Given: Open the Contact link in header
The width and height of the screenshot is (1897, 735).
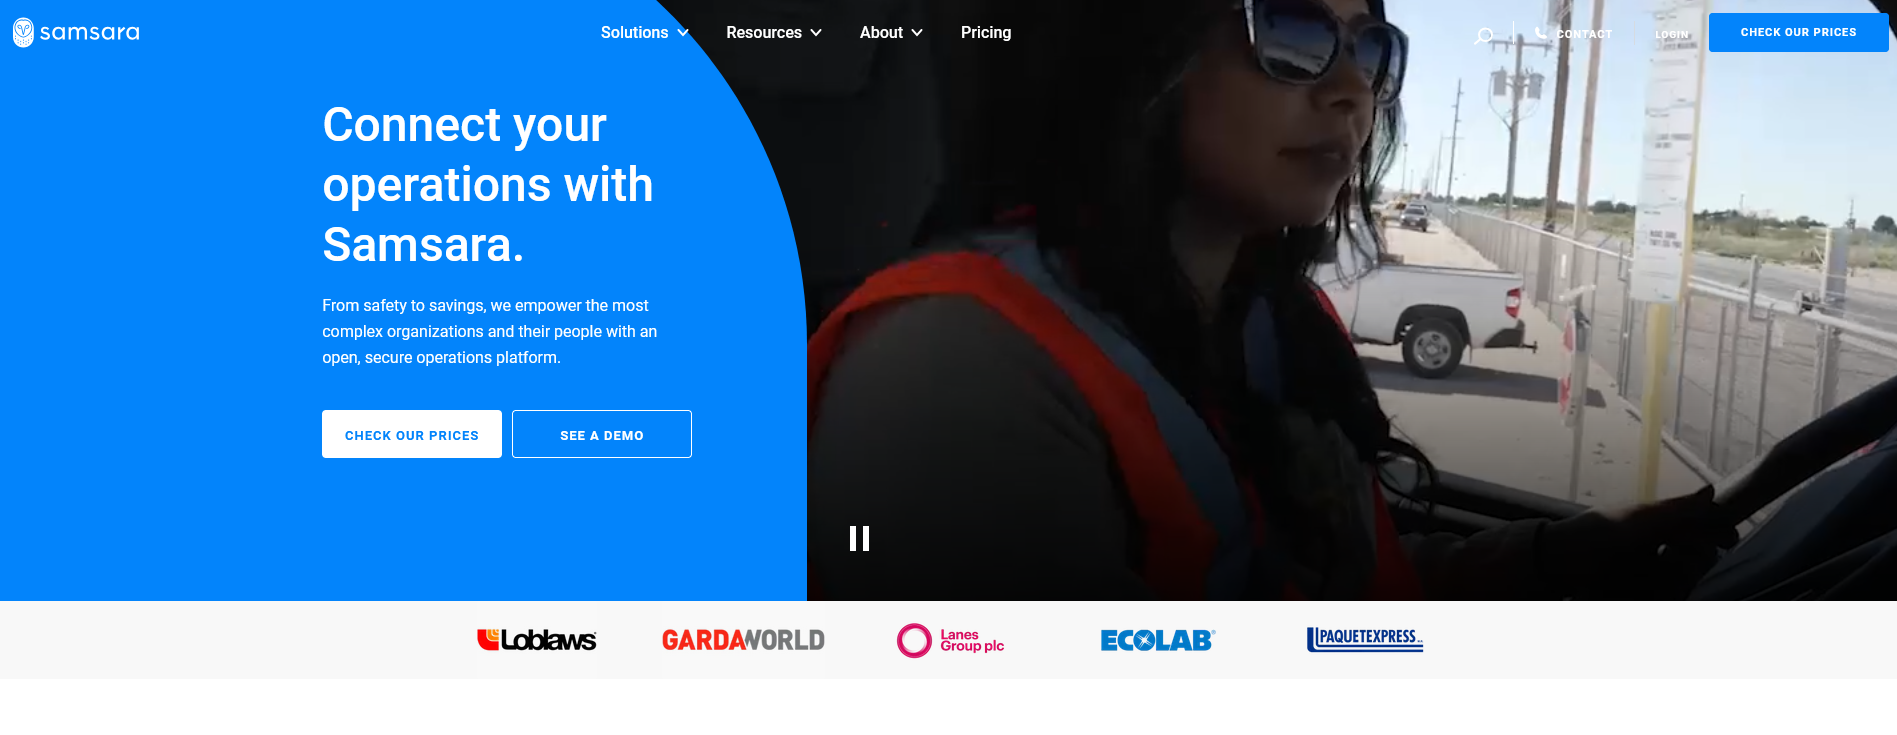Looking at the screenshot, I should pos(1584,34).
